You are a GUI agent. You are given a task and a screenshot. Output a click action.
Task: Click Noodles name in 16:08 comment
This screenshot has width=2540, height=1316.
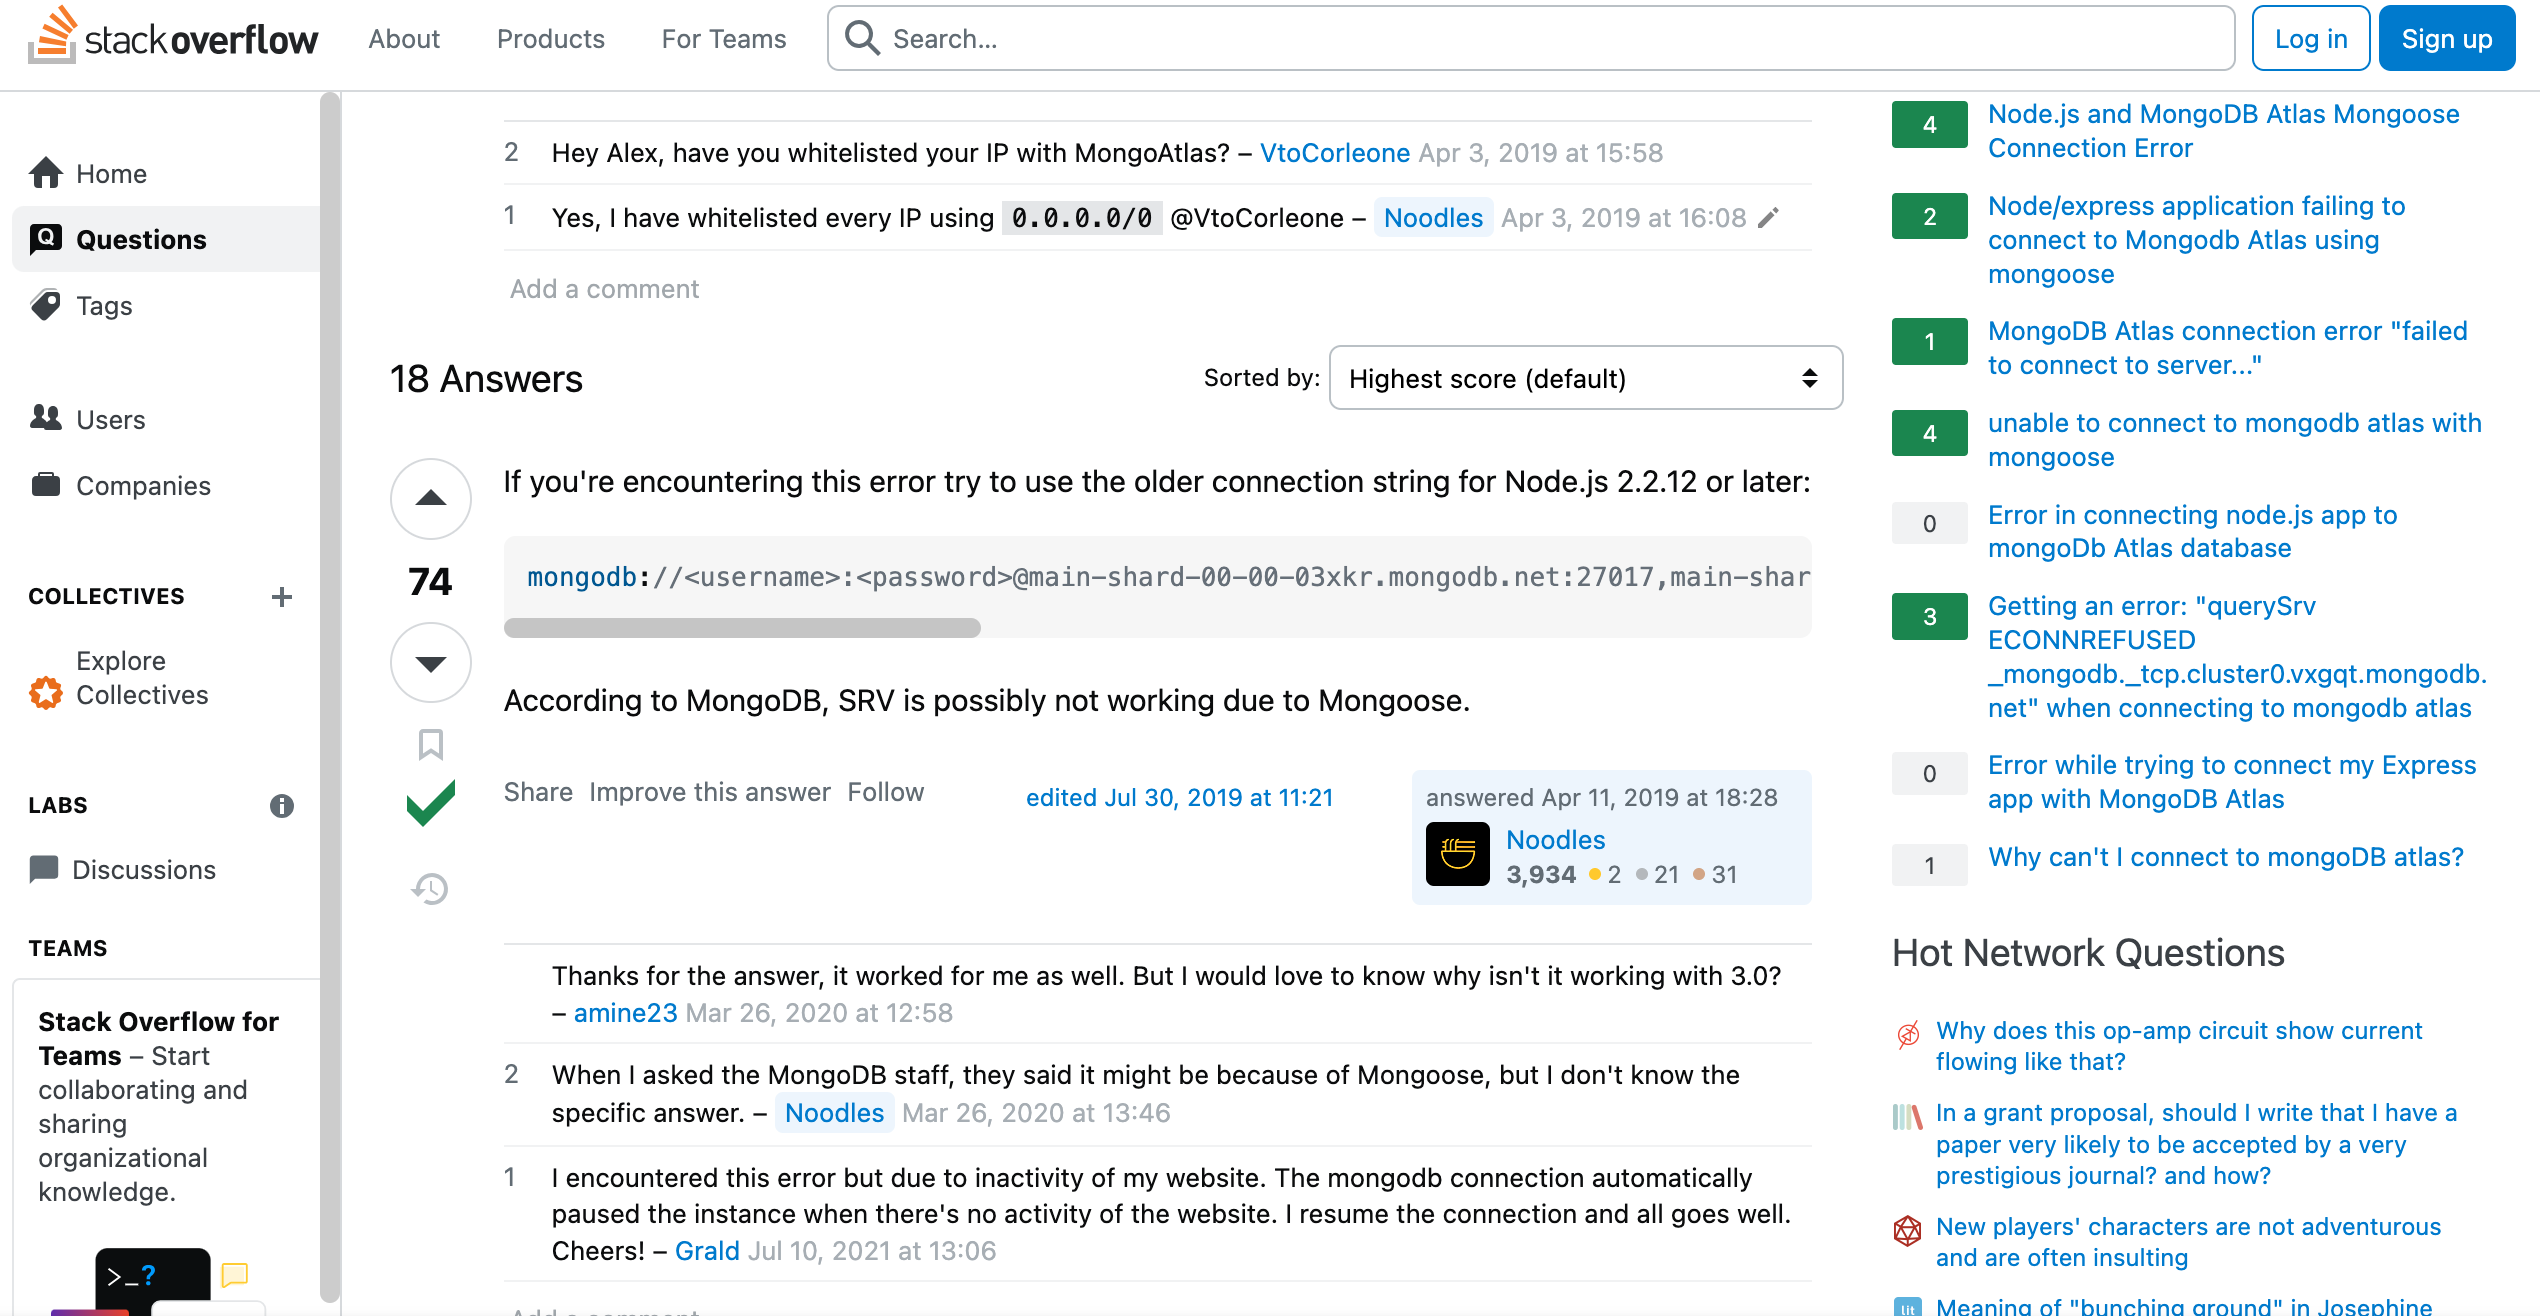[1433, 217]
